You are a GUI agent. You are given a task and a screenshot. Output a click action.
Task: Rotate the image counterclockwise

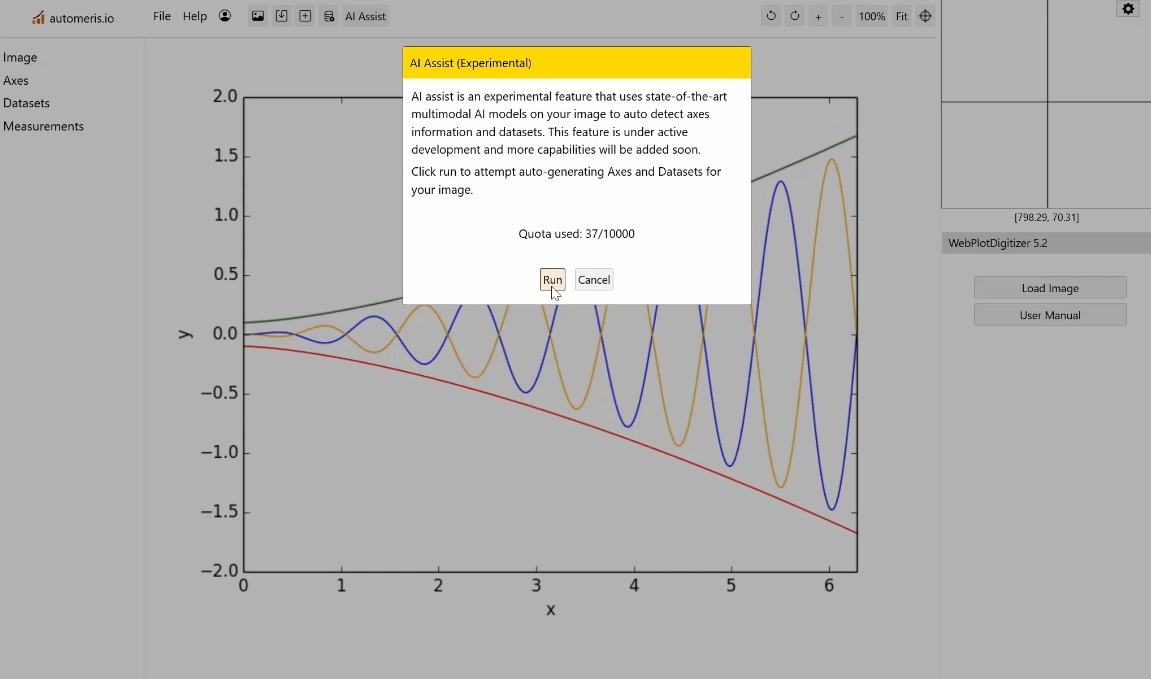(771, 16)
